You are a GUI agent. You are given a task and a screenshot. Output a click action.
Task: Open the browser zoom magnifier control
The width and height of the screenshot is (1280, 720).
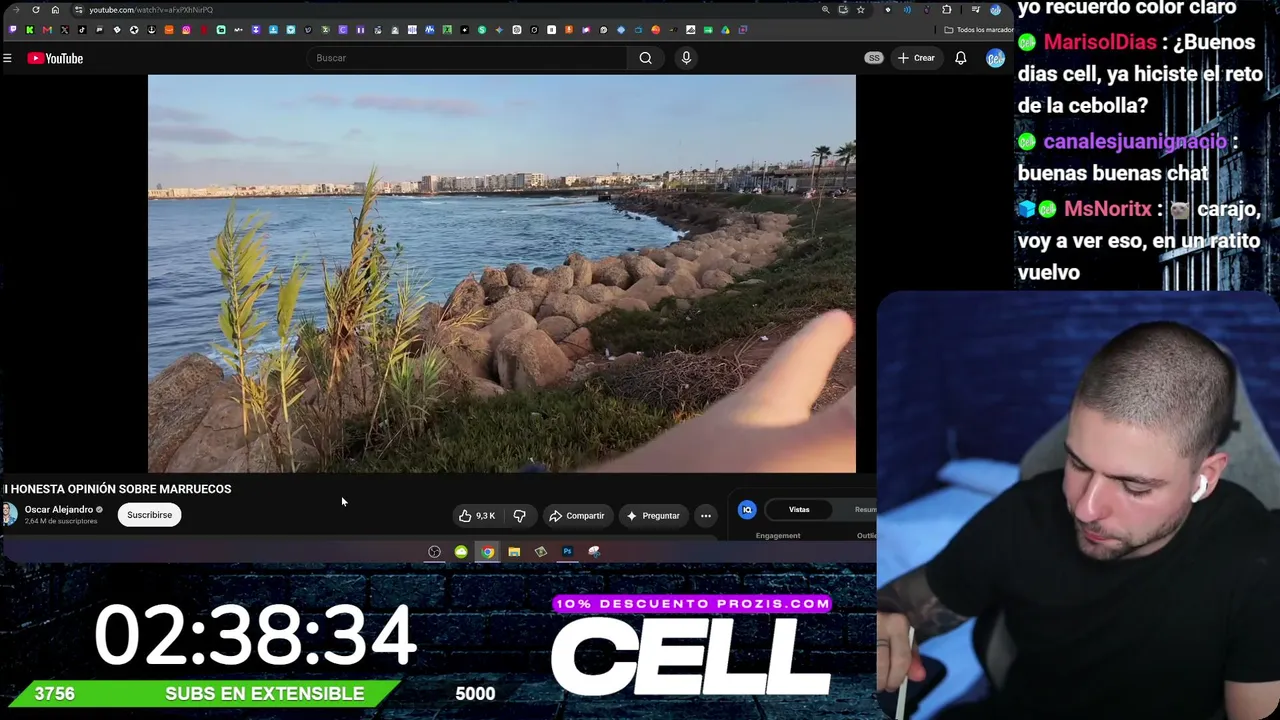[x=825, y=10]
